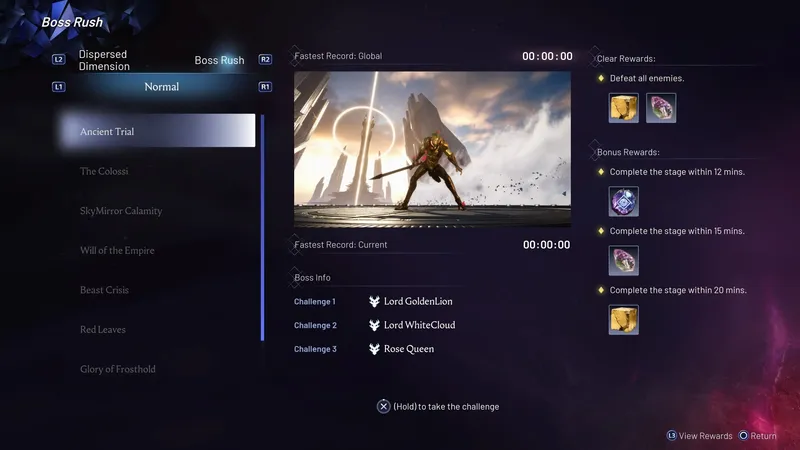Switch difficulty with the L1 button

[x=59, y=87]
